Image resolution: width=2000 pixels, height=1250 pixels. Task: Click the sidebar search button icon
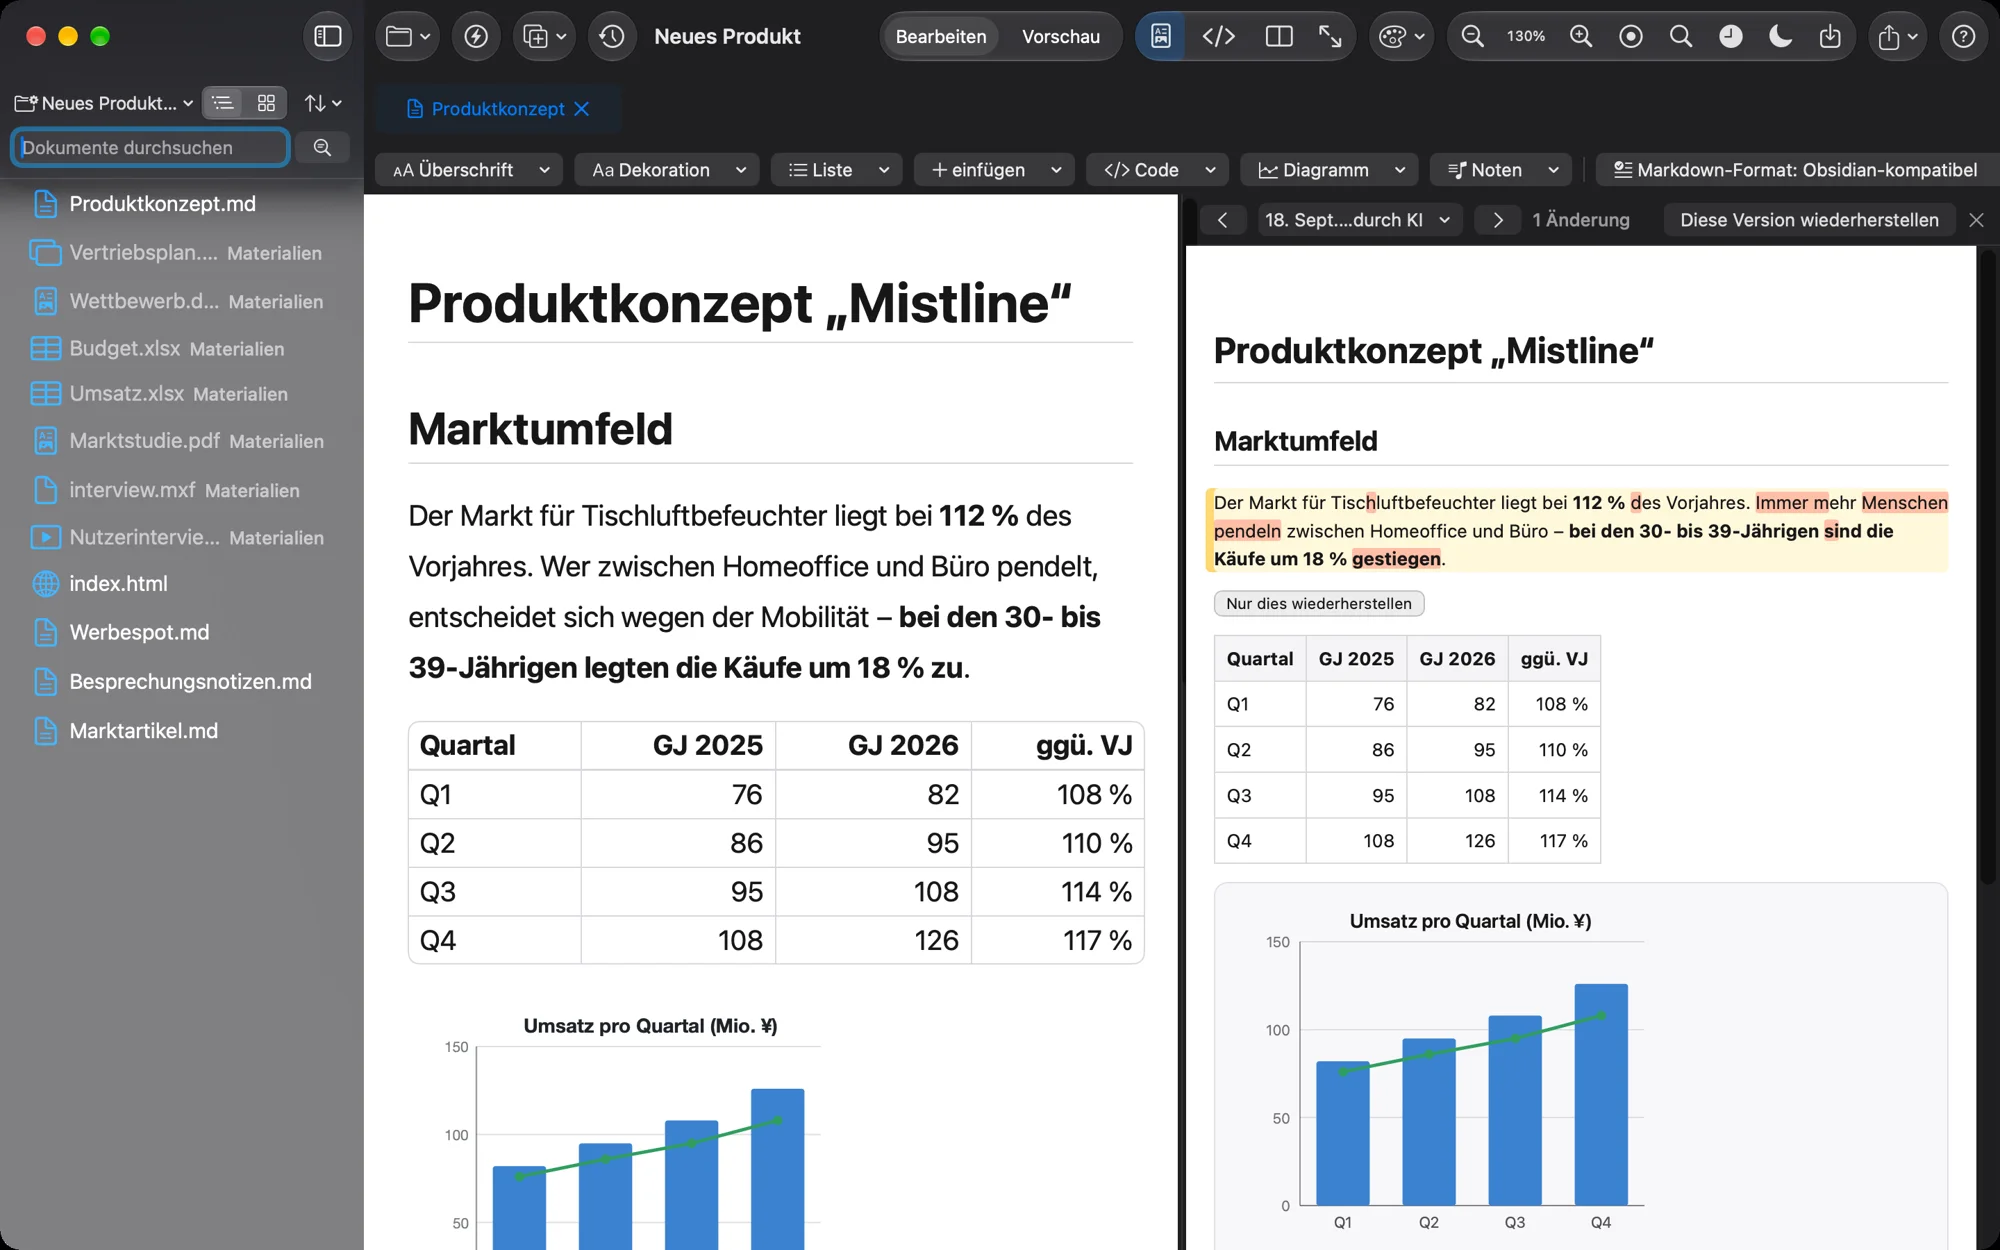click(x=322, y=147)
